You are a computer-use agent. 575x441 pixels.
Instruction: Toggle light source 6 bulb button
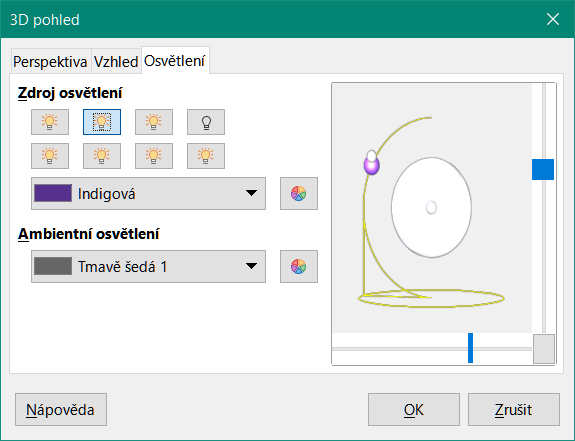pos(102,156)
